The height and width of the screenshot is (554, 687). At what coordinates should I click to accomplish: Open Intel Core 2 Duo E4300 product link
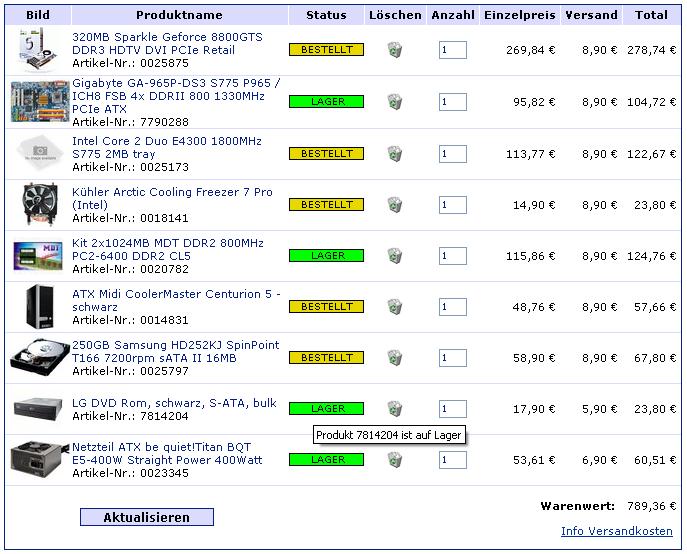[167, 147]
